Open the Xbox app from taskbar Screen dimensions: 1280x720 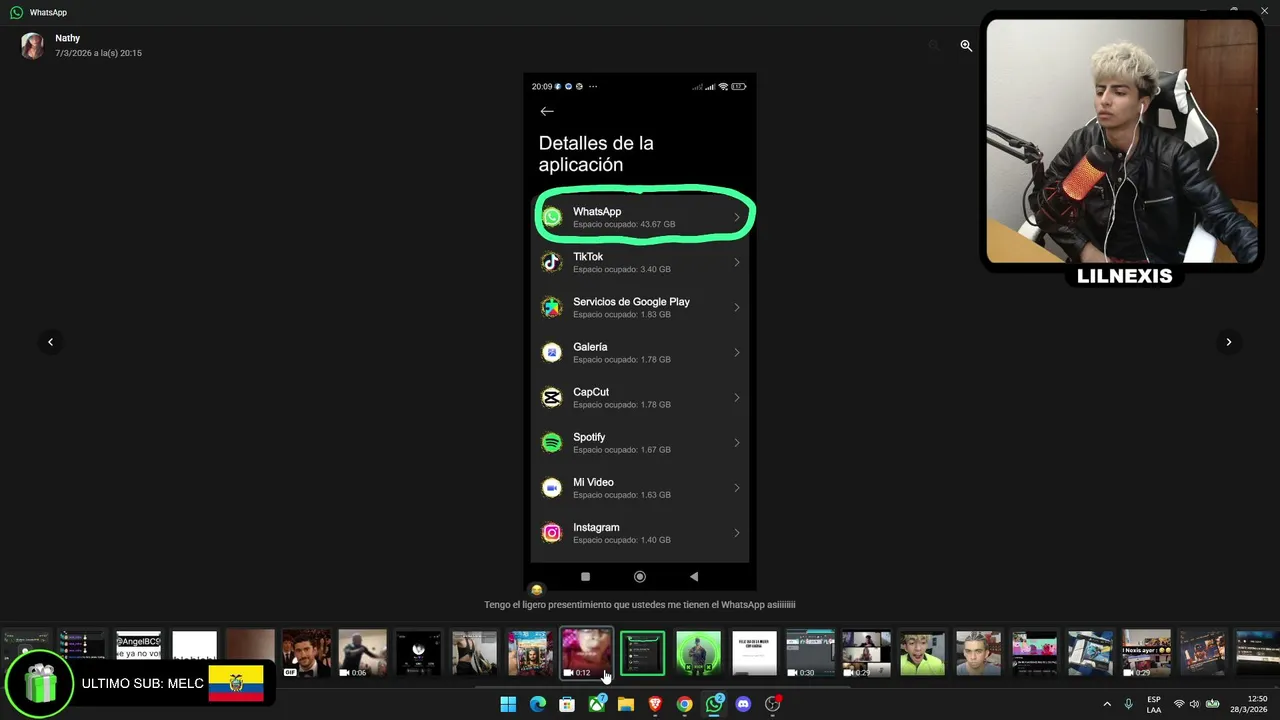[596, 704]
